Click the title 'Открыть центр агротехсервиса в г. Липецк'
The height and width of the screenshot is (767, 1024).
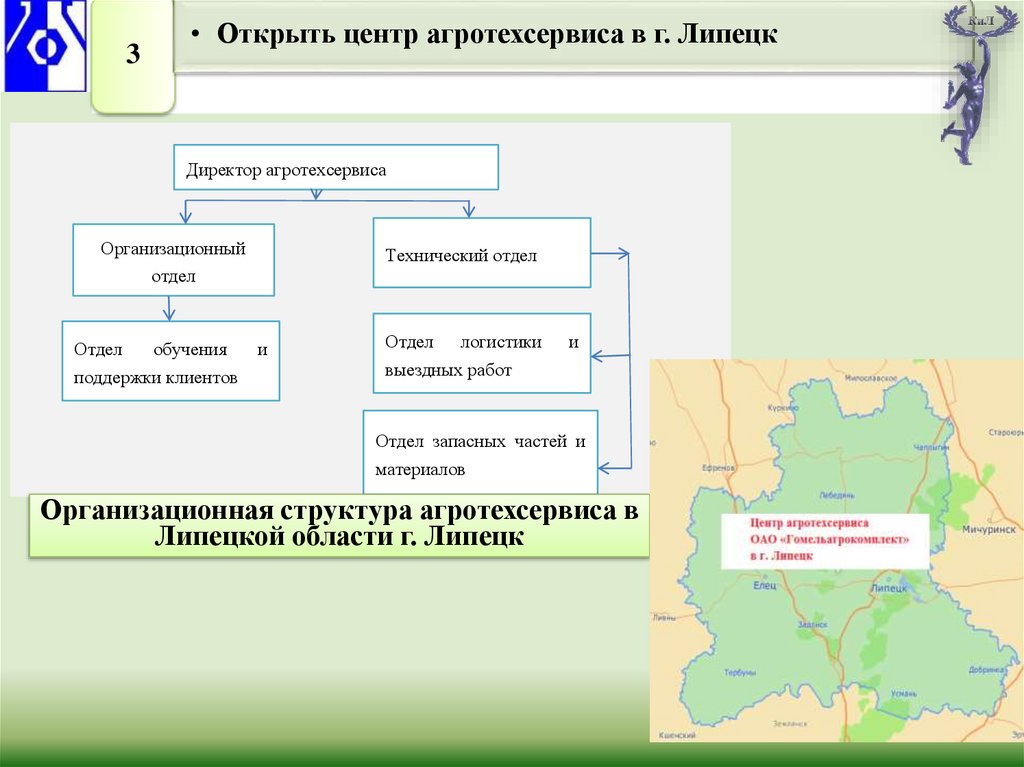tap(497, 34)
